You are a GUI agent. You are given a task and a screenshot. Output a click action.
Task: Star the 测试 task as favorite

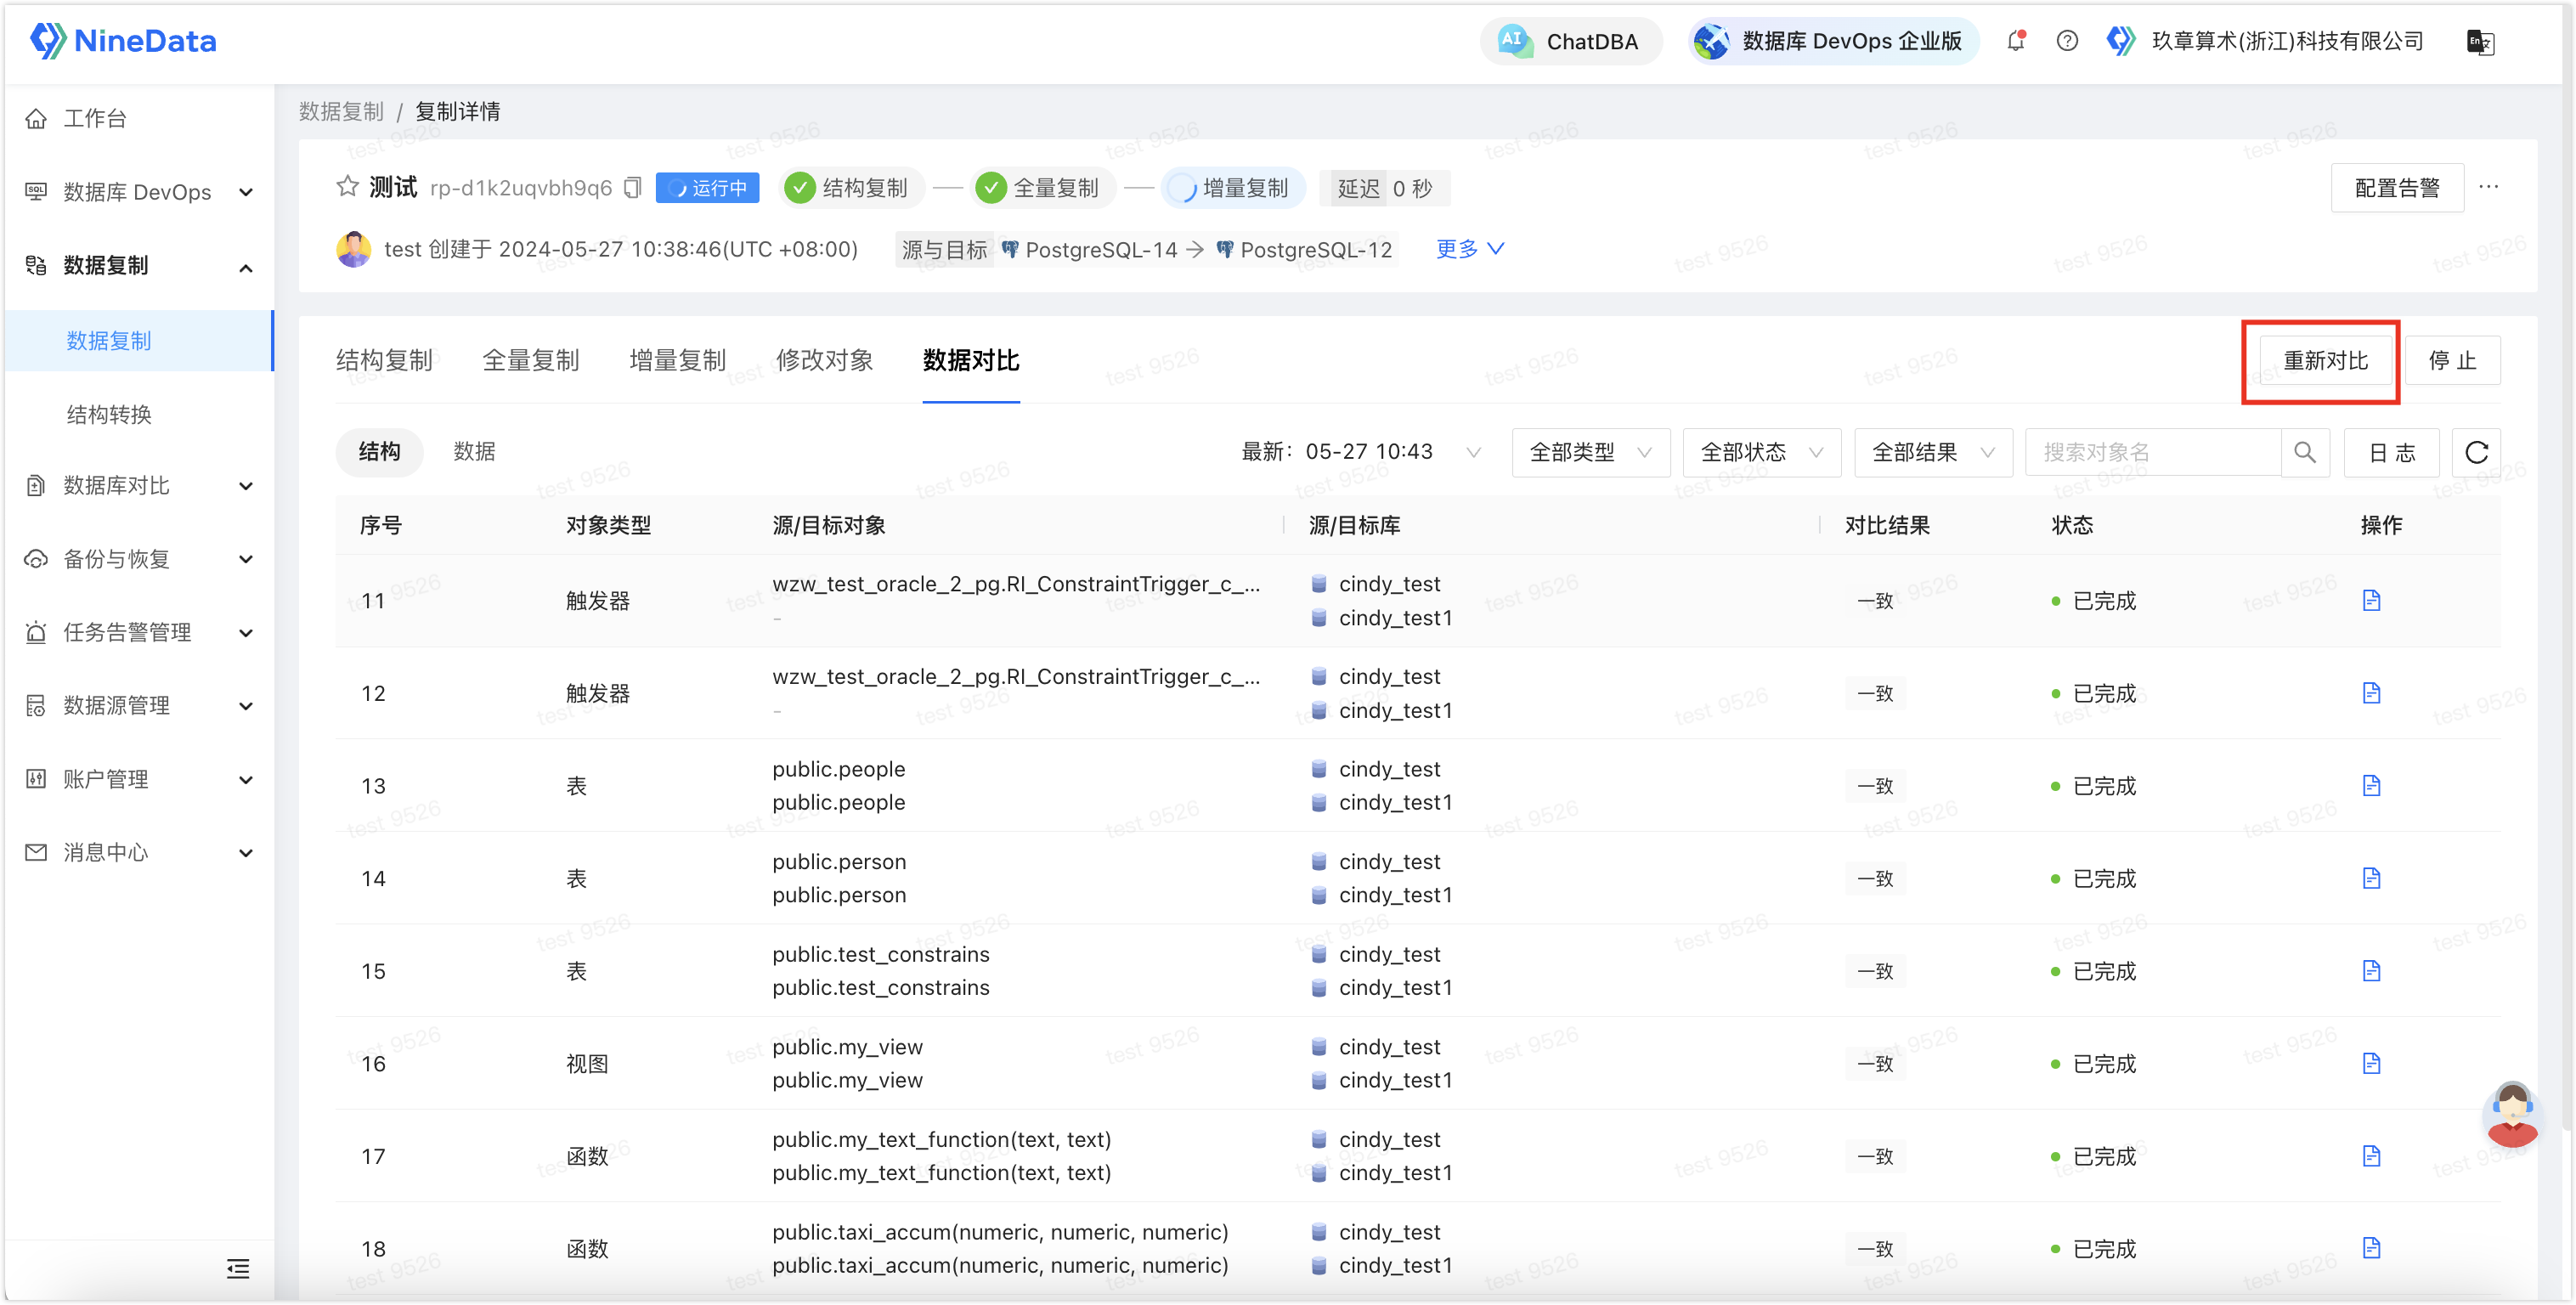point(347,187)
